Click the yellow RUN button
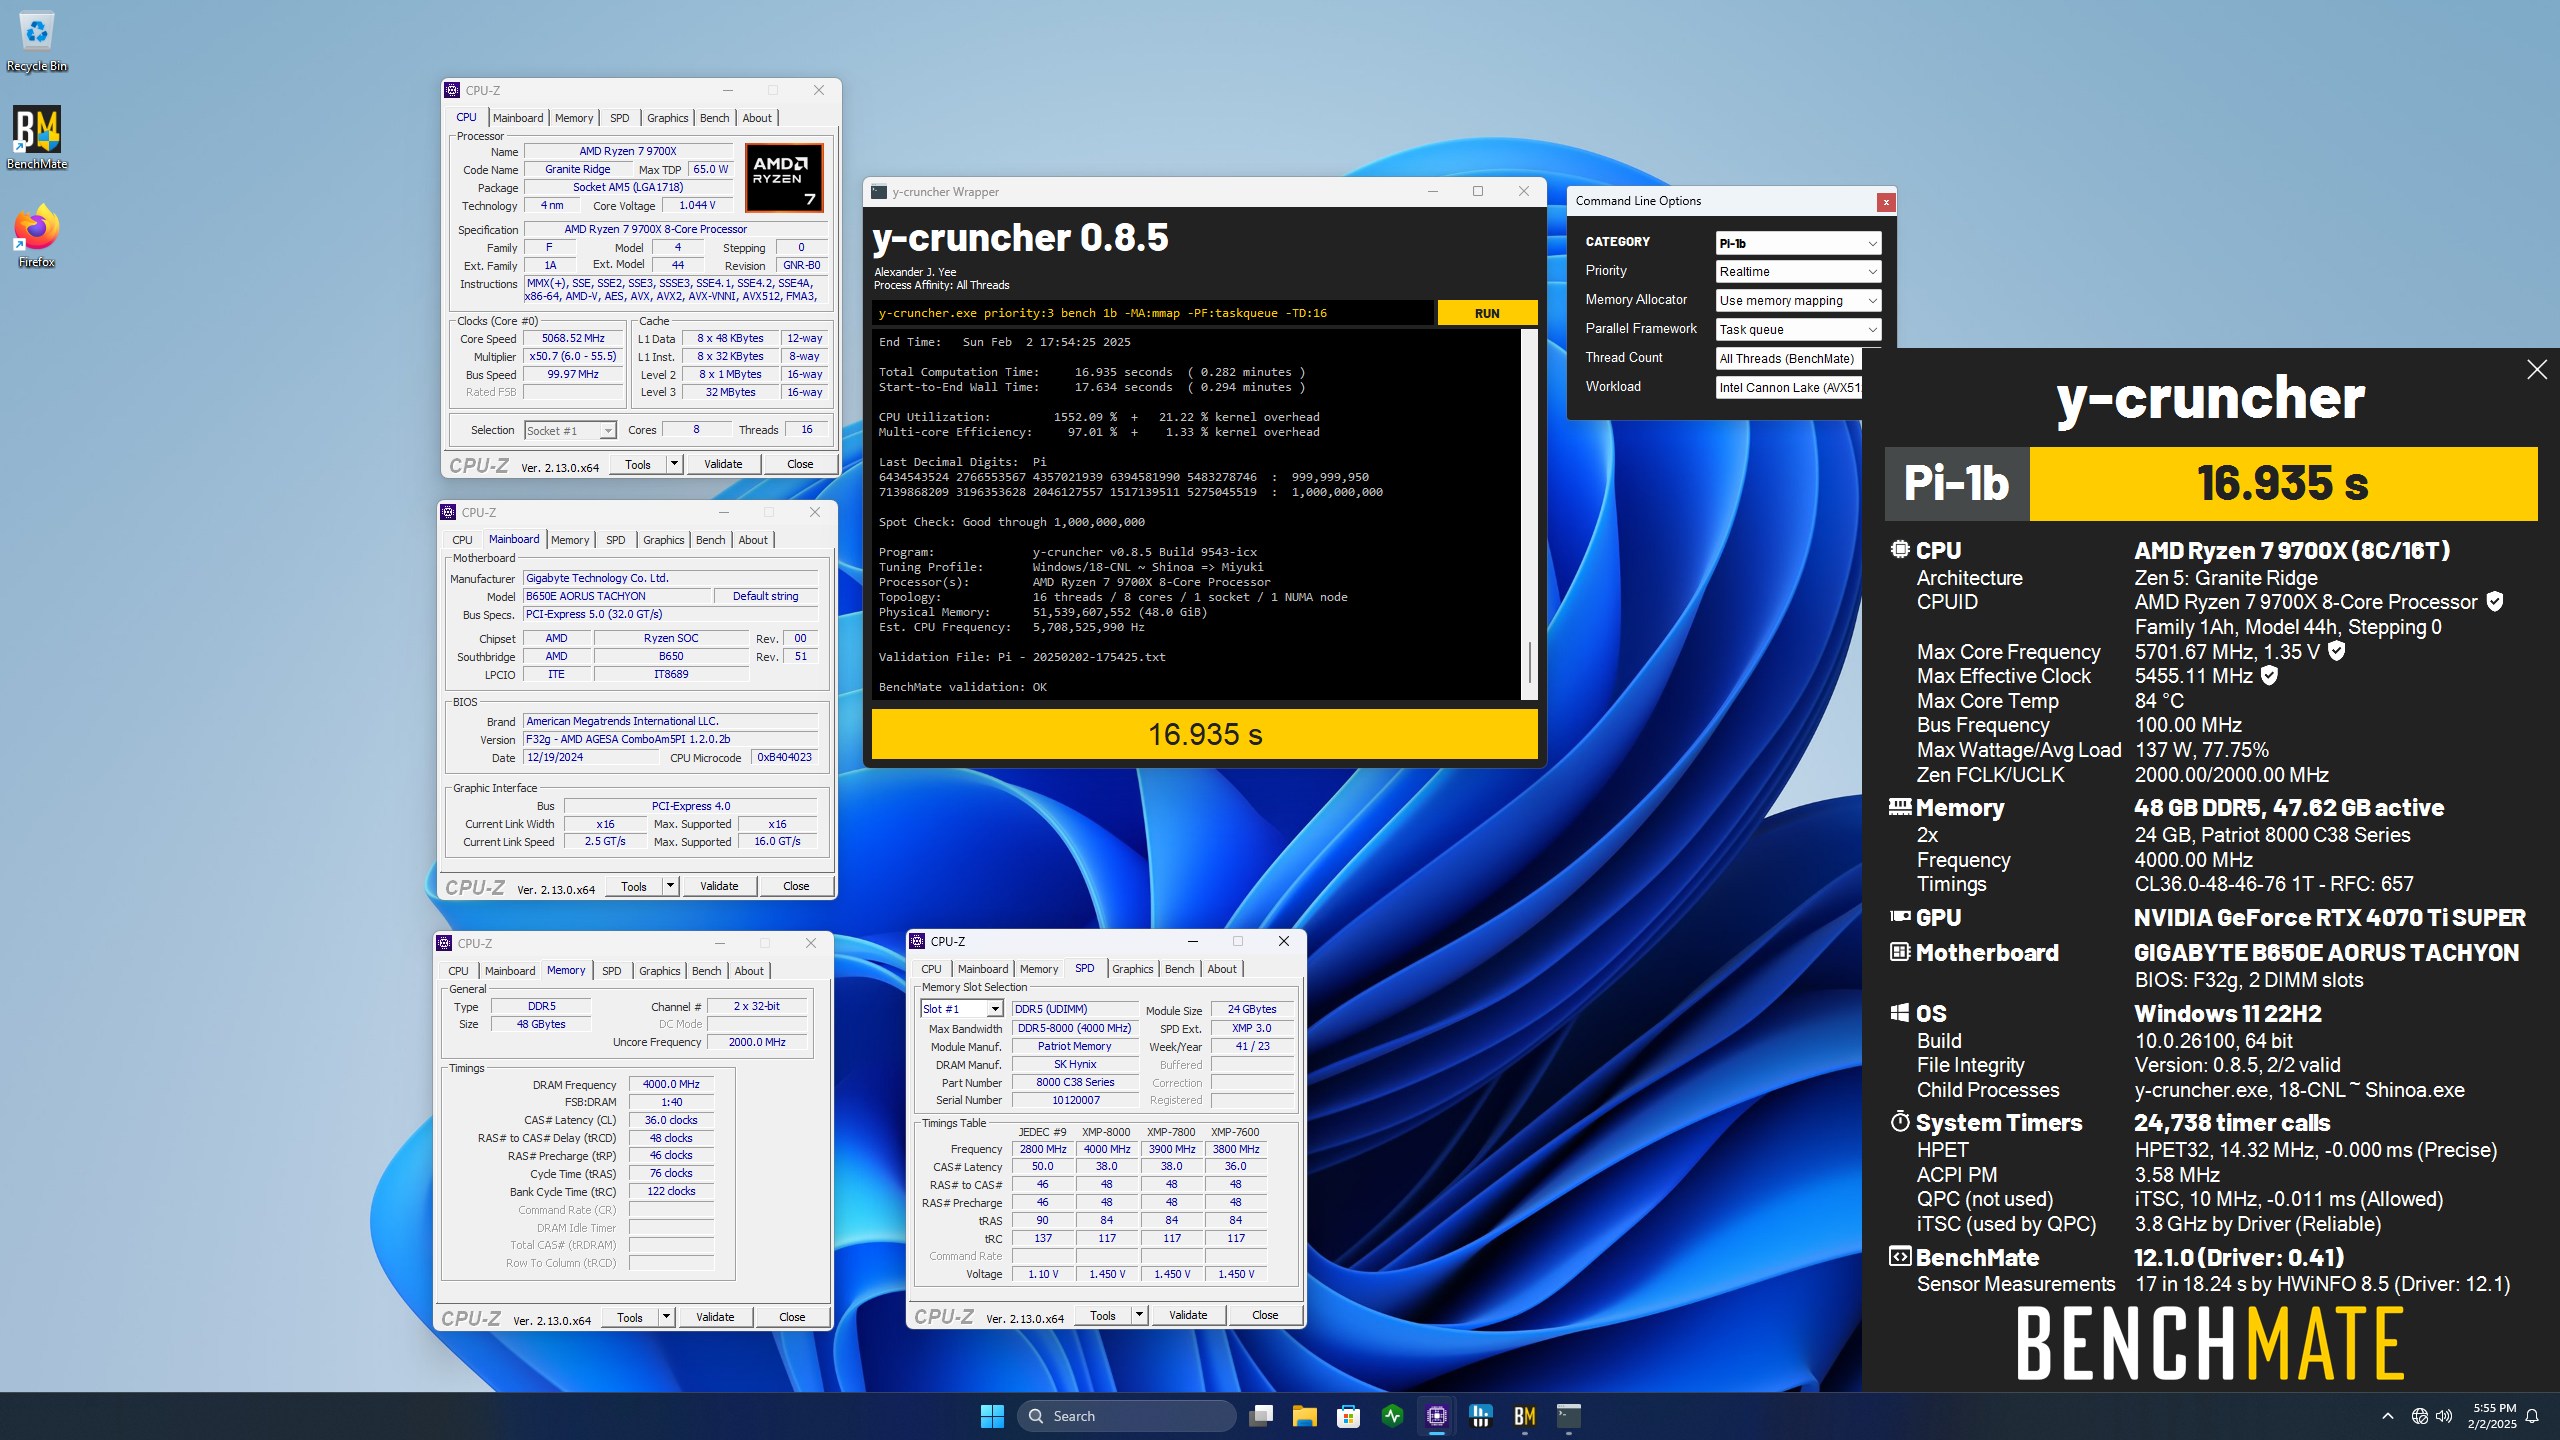 (1487, 313)
